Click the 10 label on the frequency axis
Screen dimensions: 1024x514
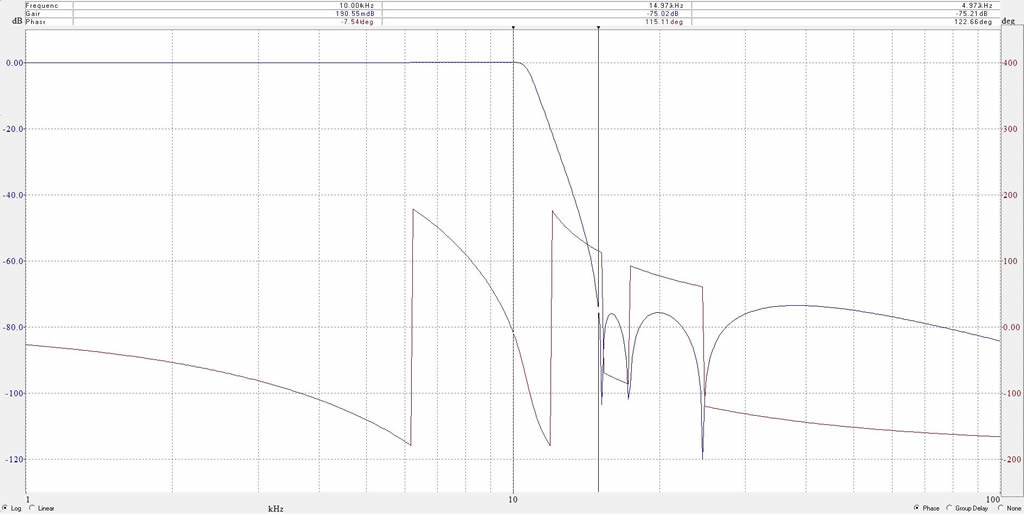pyautogui.click(x=513, y=500)
